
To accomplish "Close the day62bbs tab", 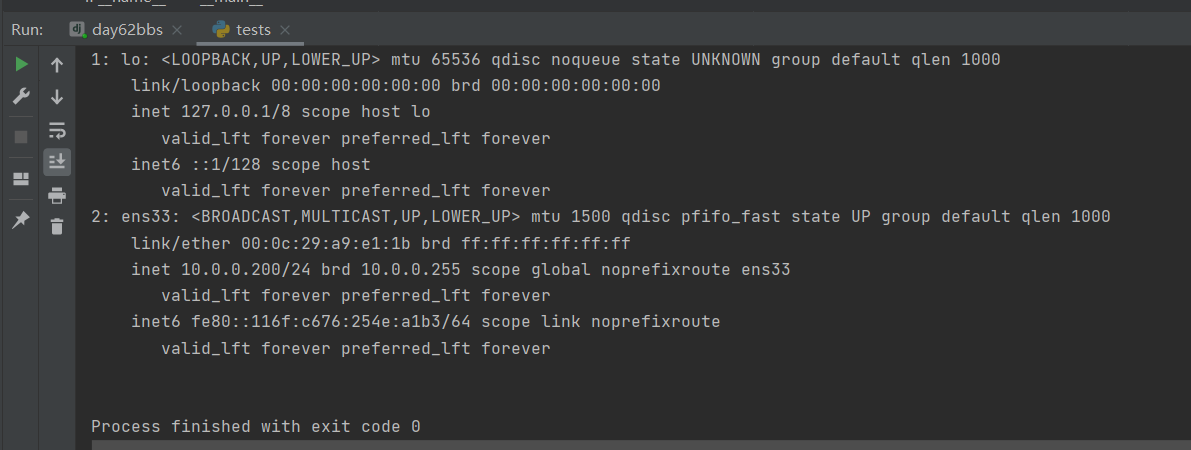I will point(177,30).
